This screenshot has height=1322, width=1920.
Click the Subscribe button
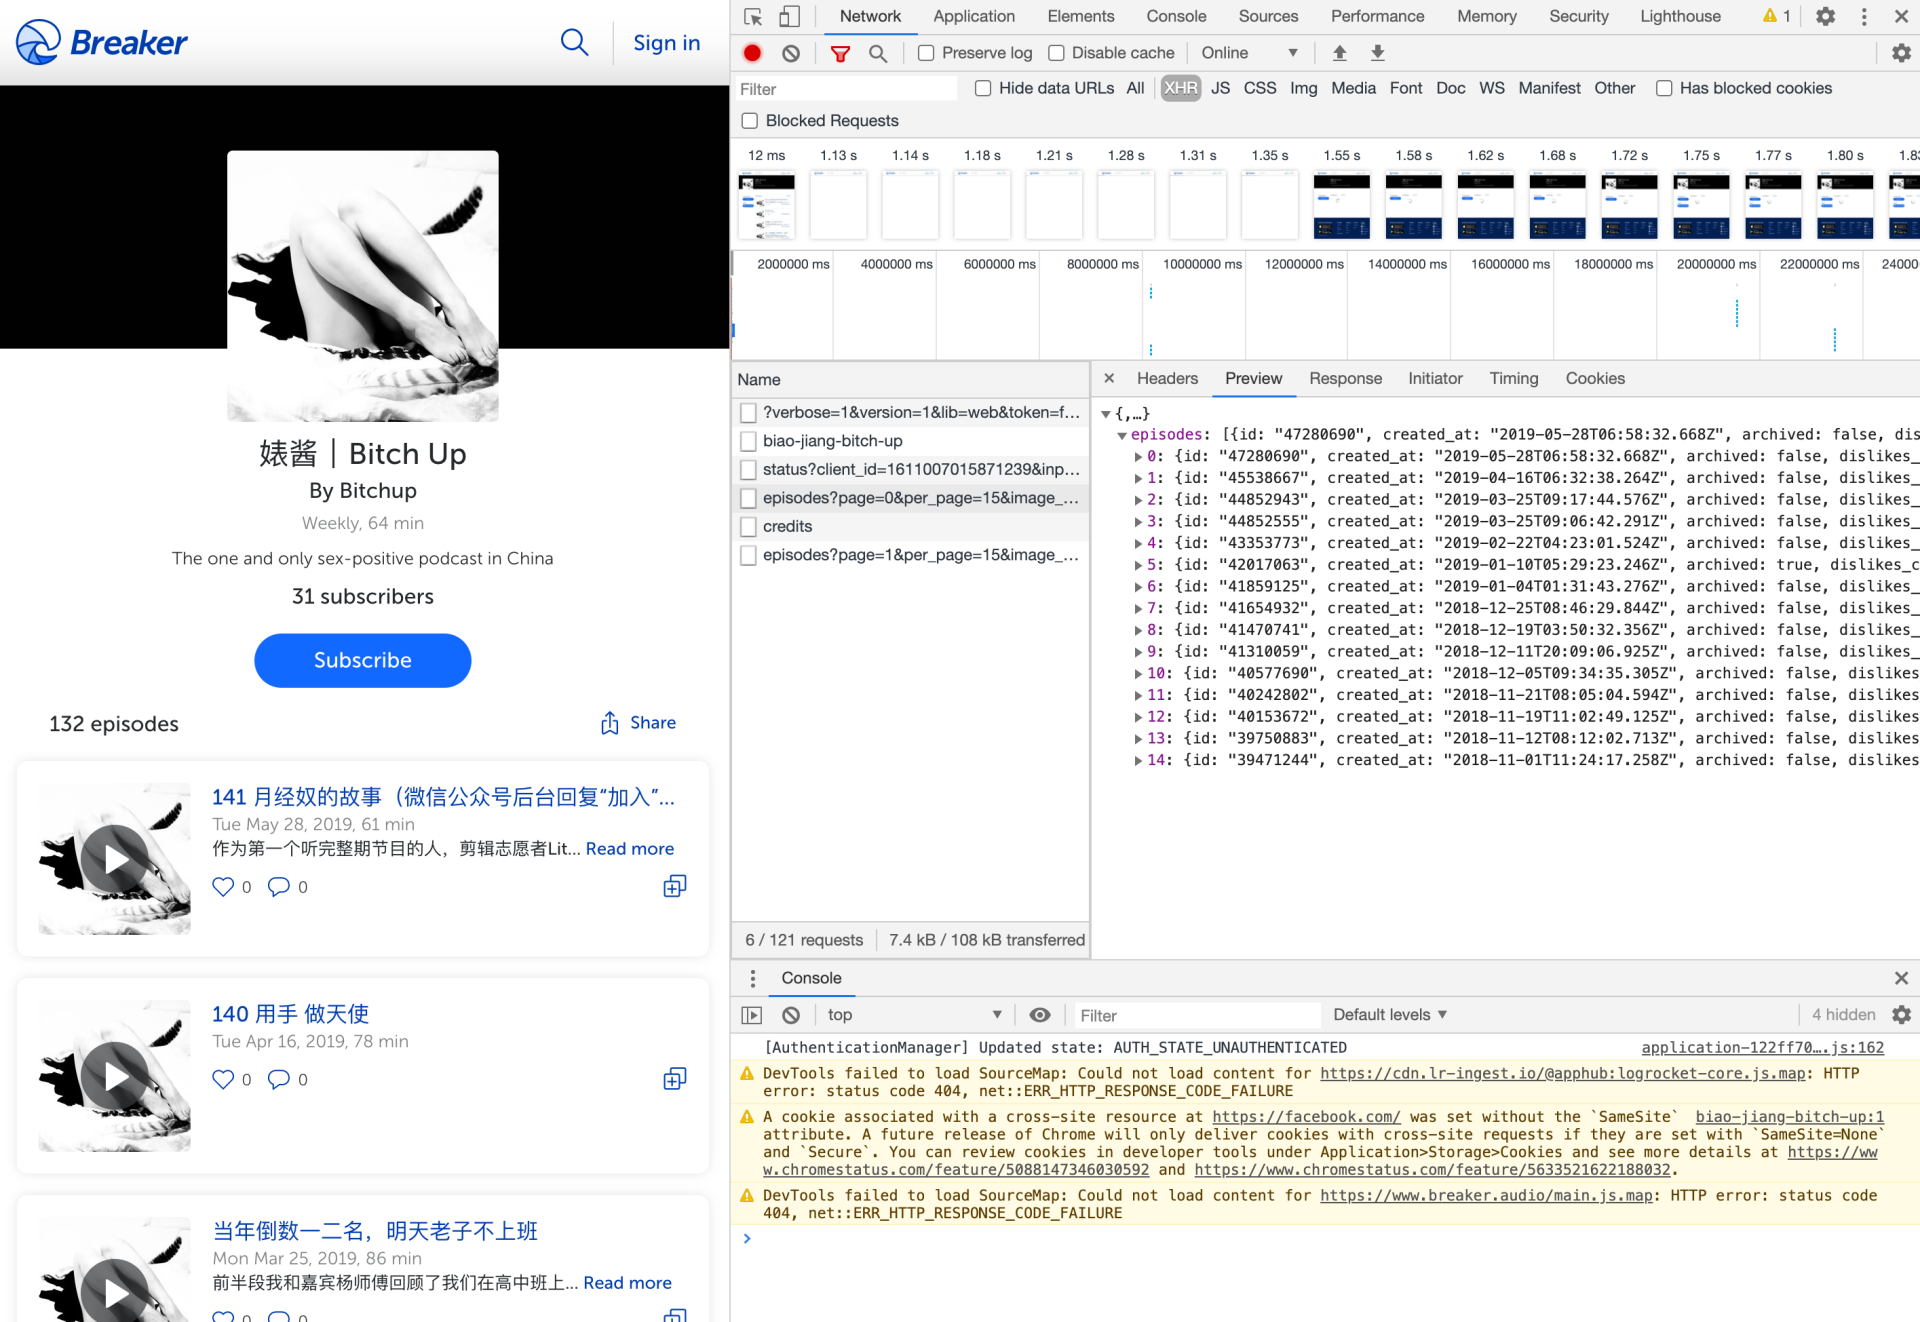[362, 660]
